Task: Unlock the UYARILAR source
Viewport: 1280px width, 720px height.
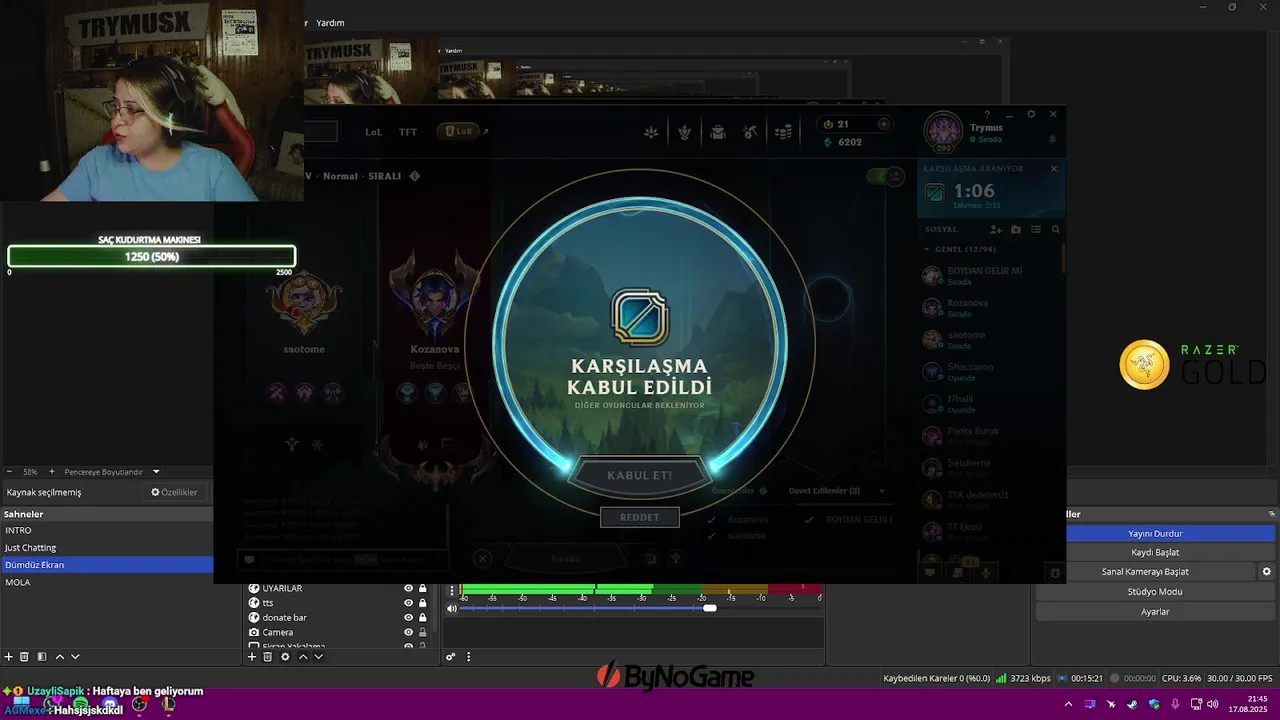Action: tap(423, 588)
